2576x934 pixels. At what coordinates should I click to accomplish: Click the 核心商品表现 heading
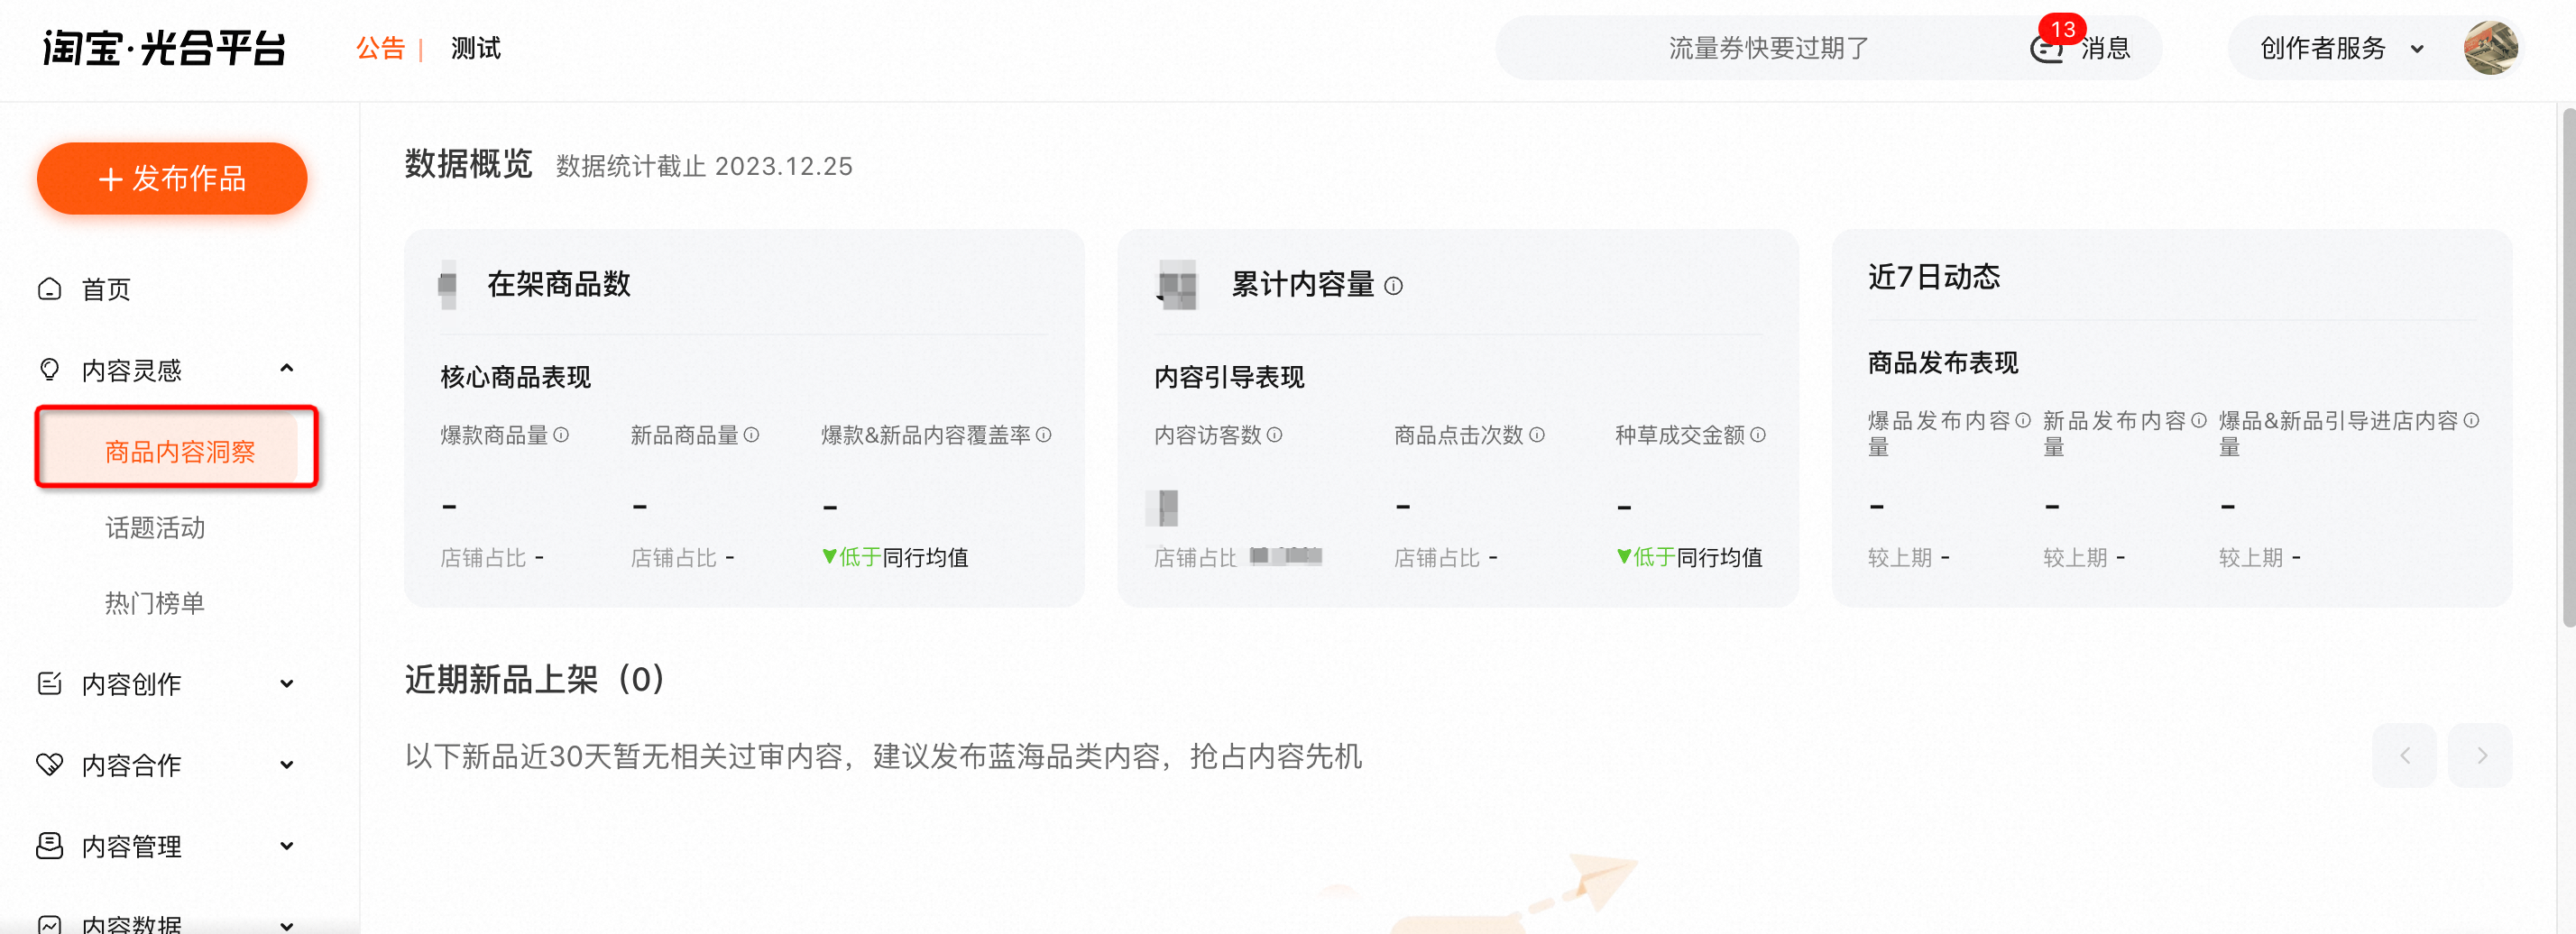click(515, 377)
